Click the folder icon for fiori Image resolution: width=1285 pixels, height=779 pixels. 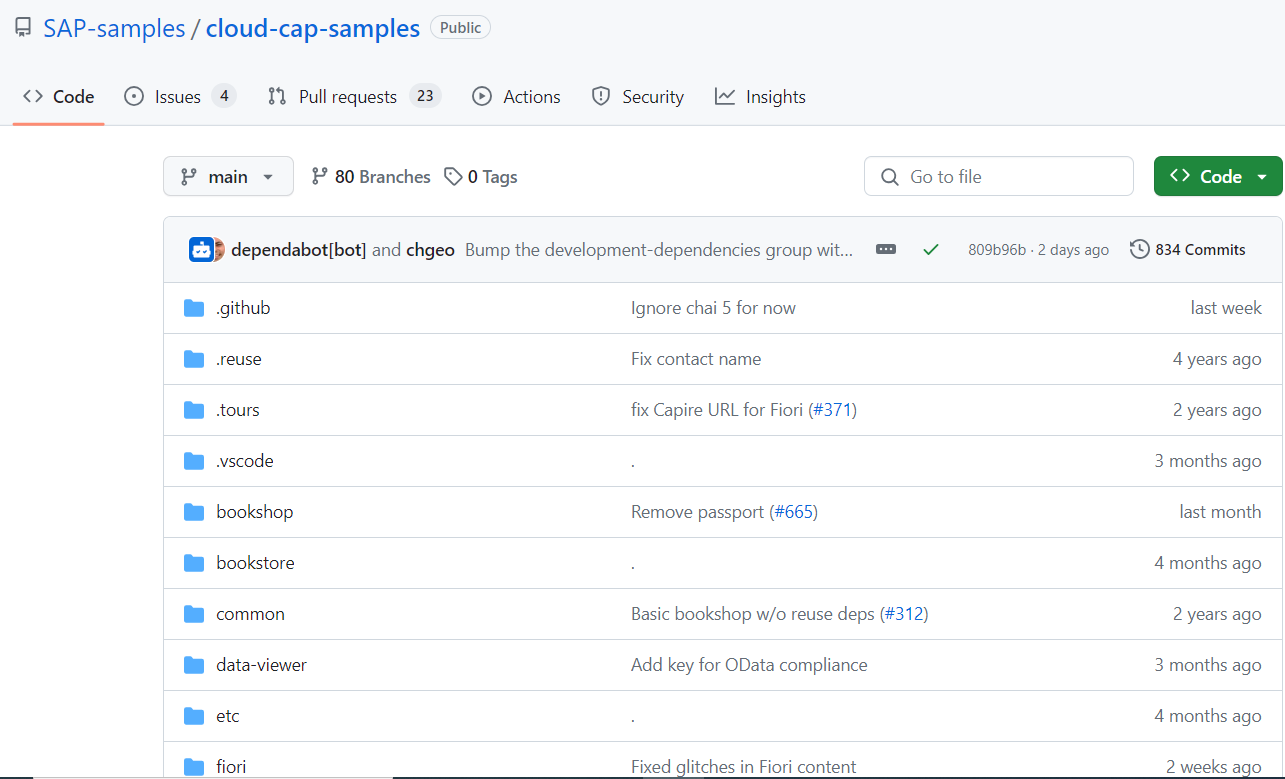(194, 767)
